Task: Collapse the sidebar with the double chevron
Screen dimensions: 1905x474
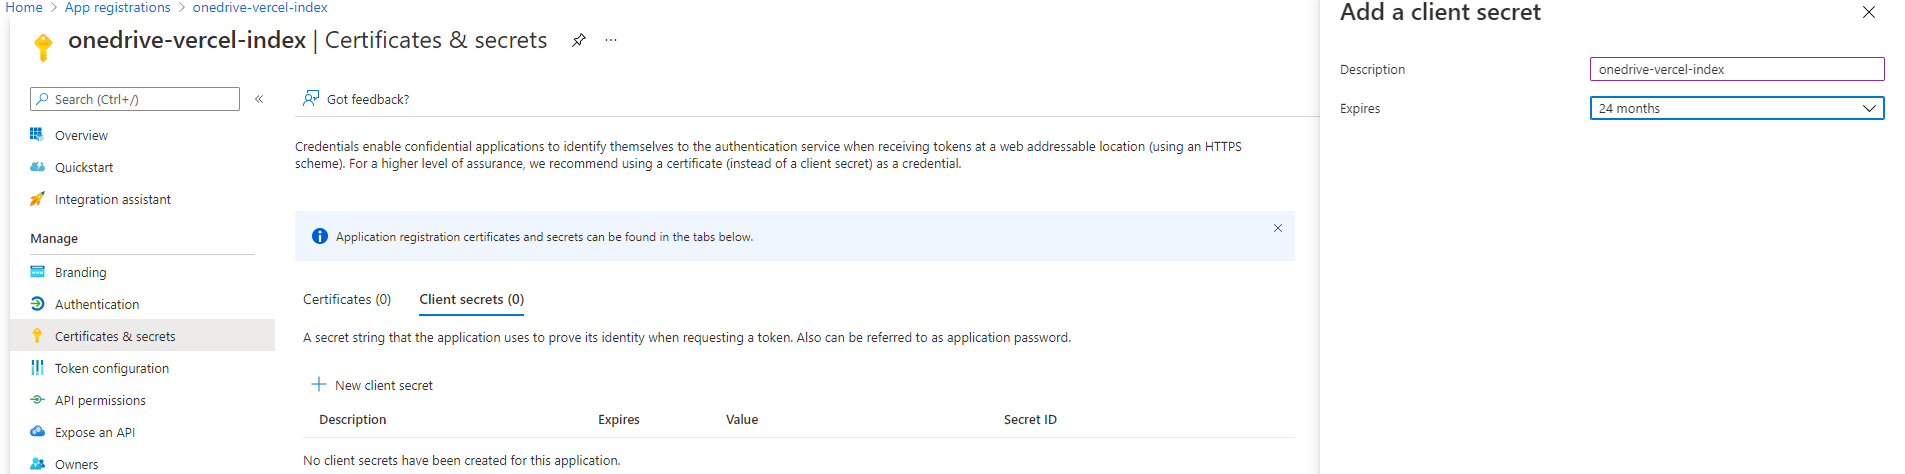Action: point(259,99)
